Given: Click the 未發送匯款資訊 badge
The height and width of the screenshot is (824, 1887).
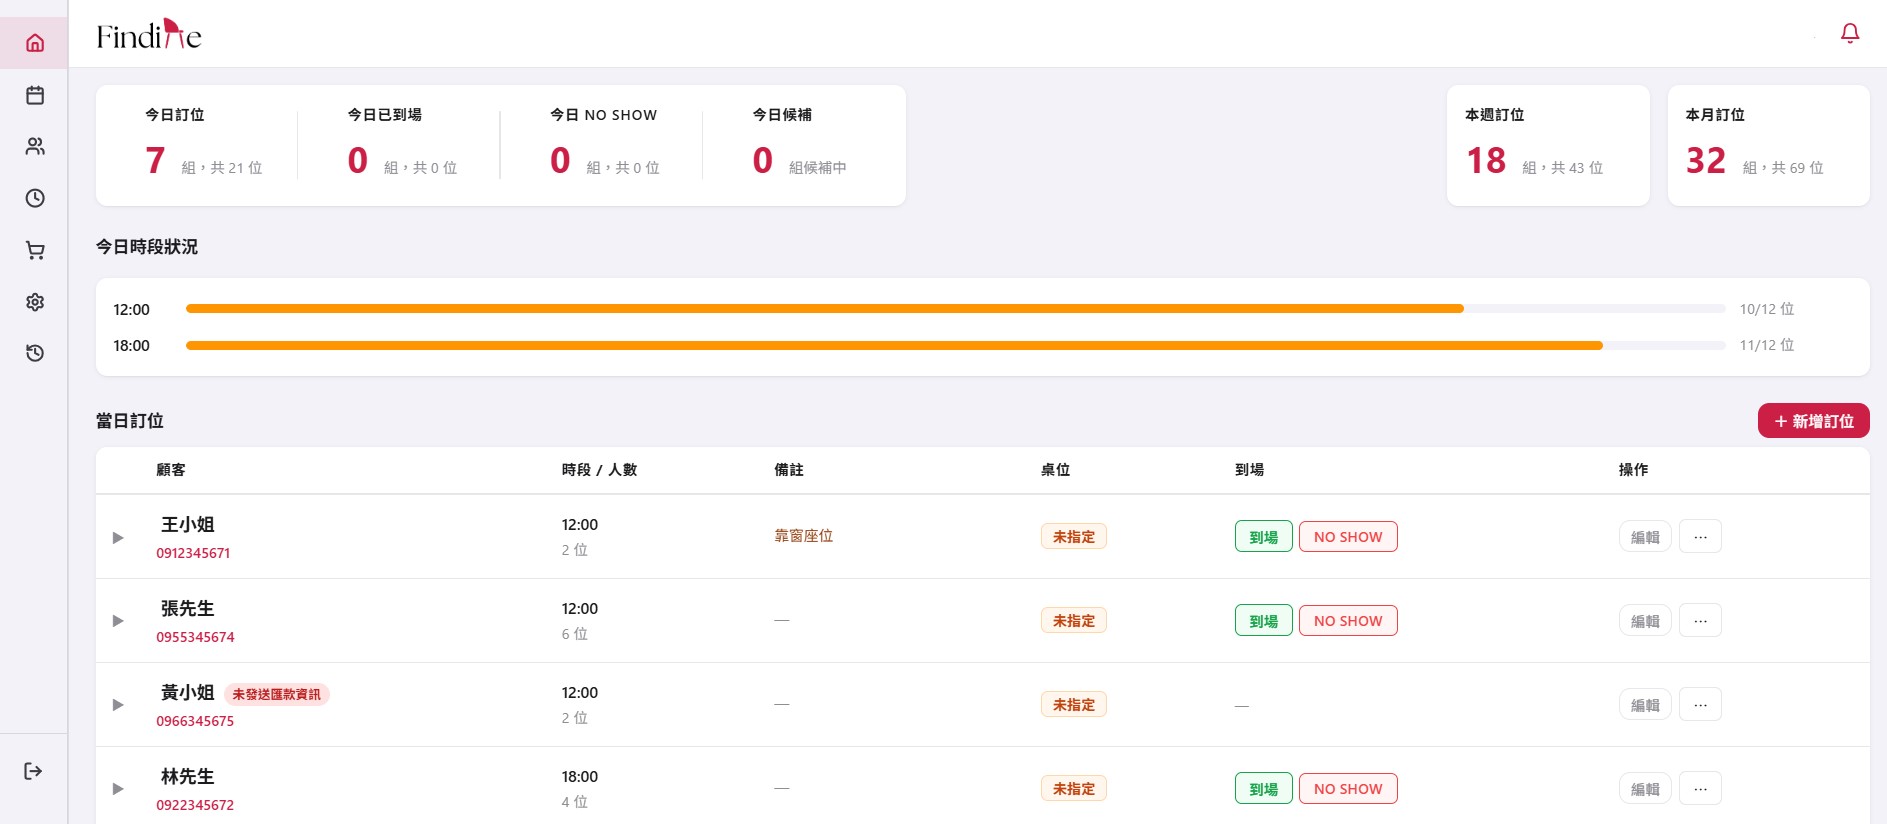Looking at the screenshot, I should coord(277,694).
